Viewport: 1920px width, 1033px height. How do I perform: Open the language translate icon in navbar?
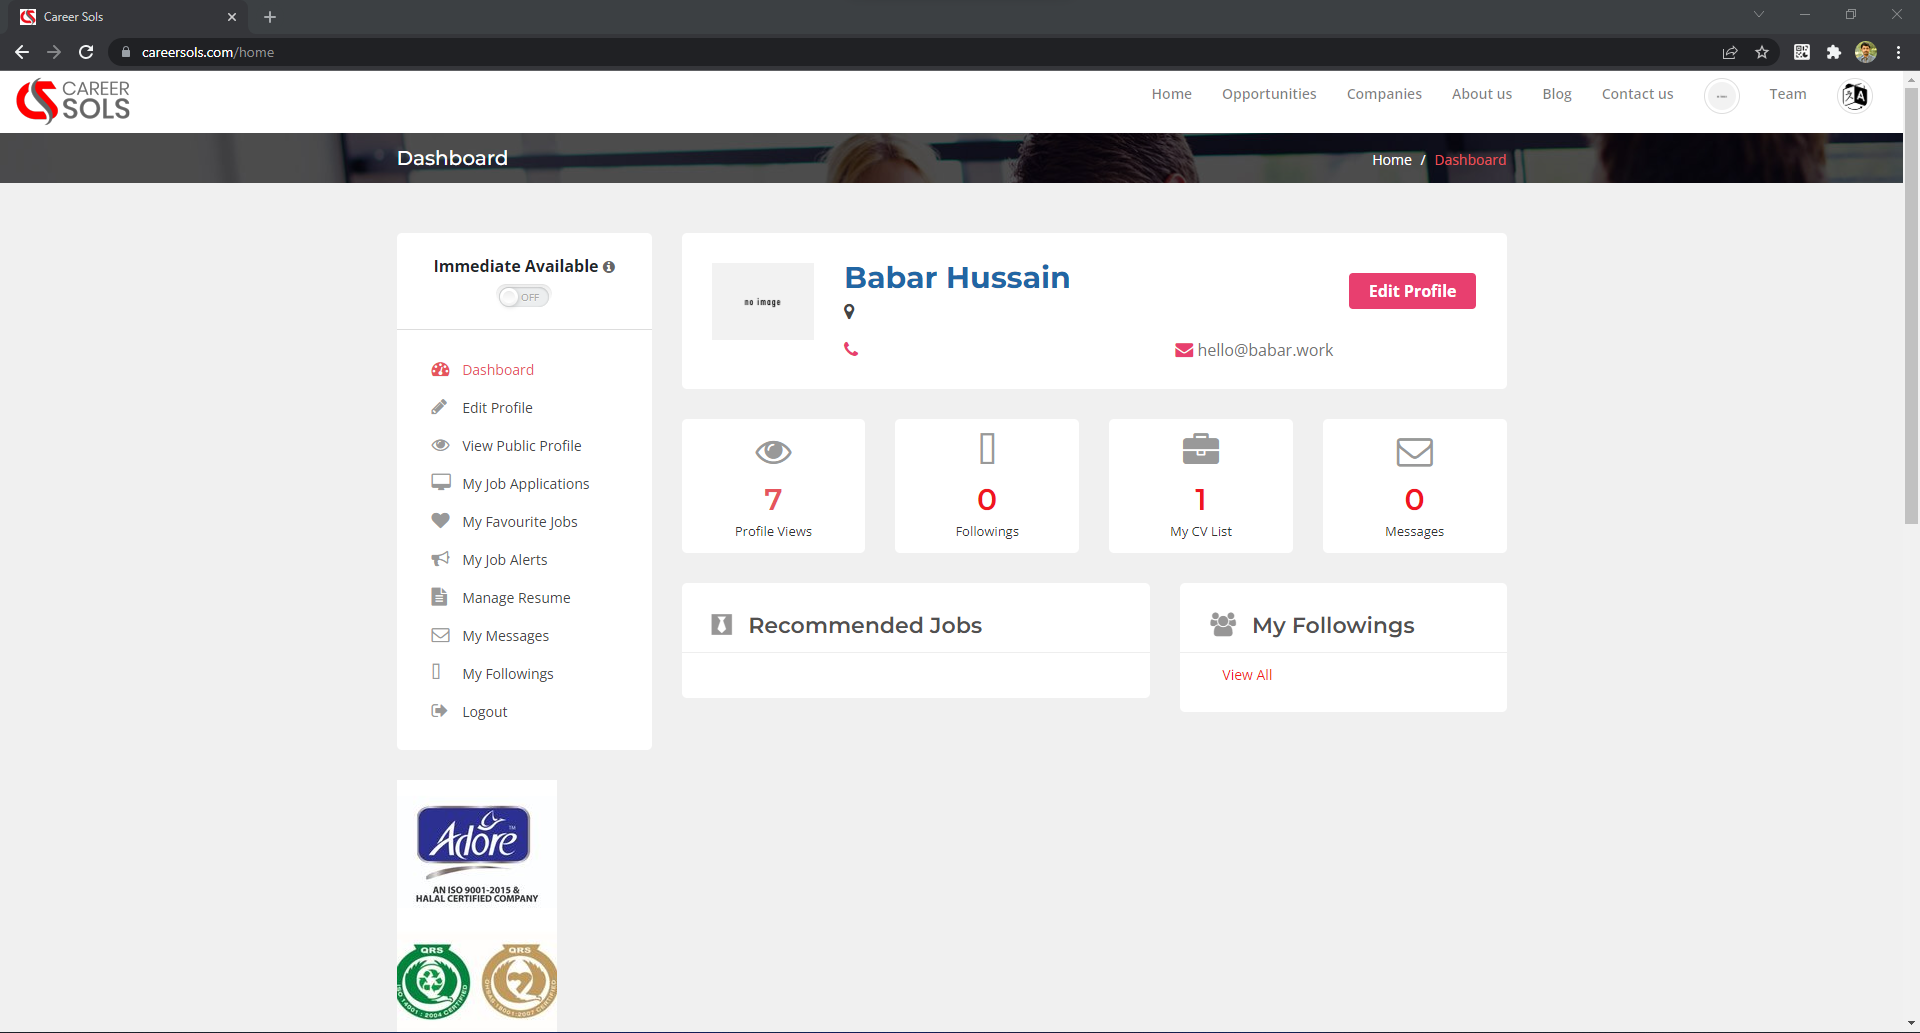tap(1855, 96)
